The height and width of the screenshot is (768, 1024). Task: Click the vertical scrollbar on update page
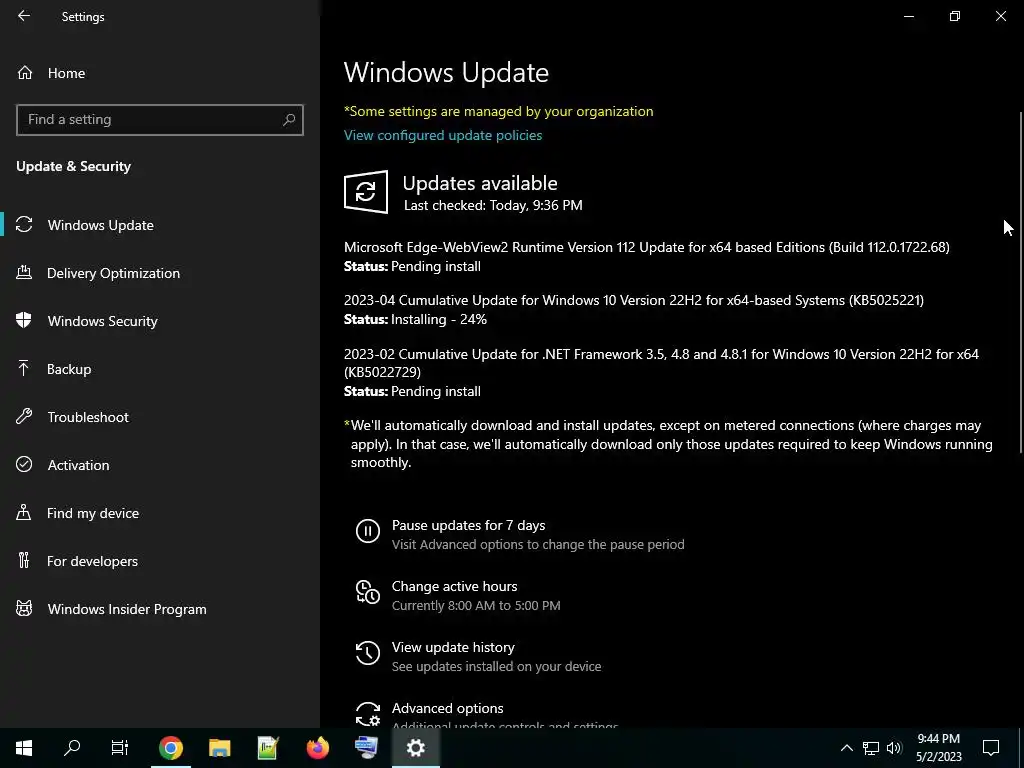[1021, 282]
